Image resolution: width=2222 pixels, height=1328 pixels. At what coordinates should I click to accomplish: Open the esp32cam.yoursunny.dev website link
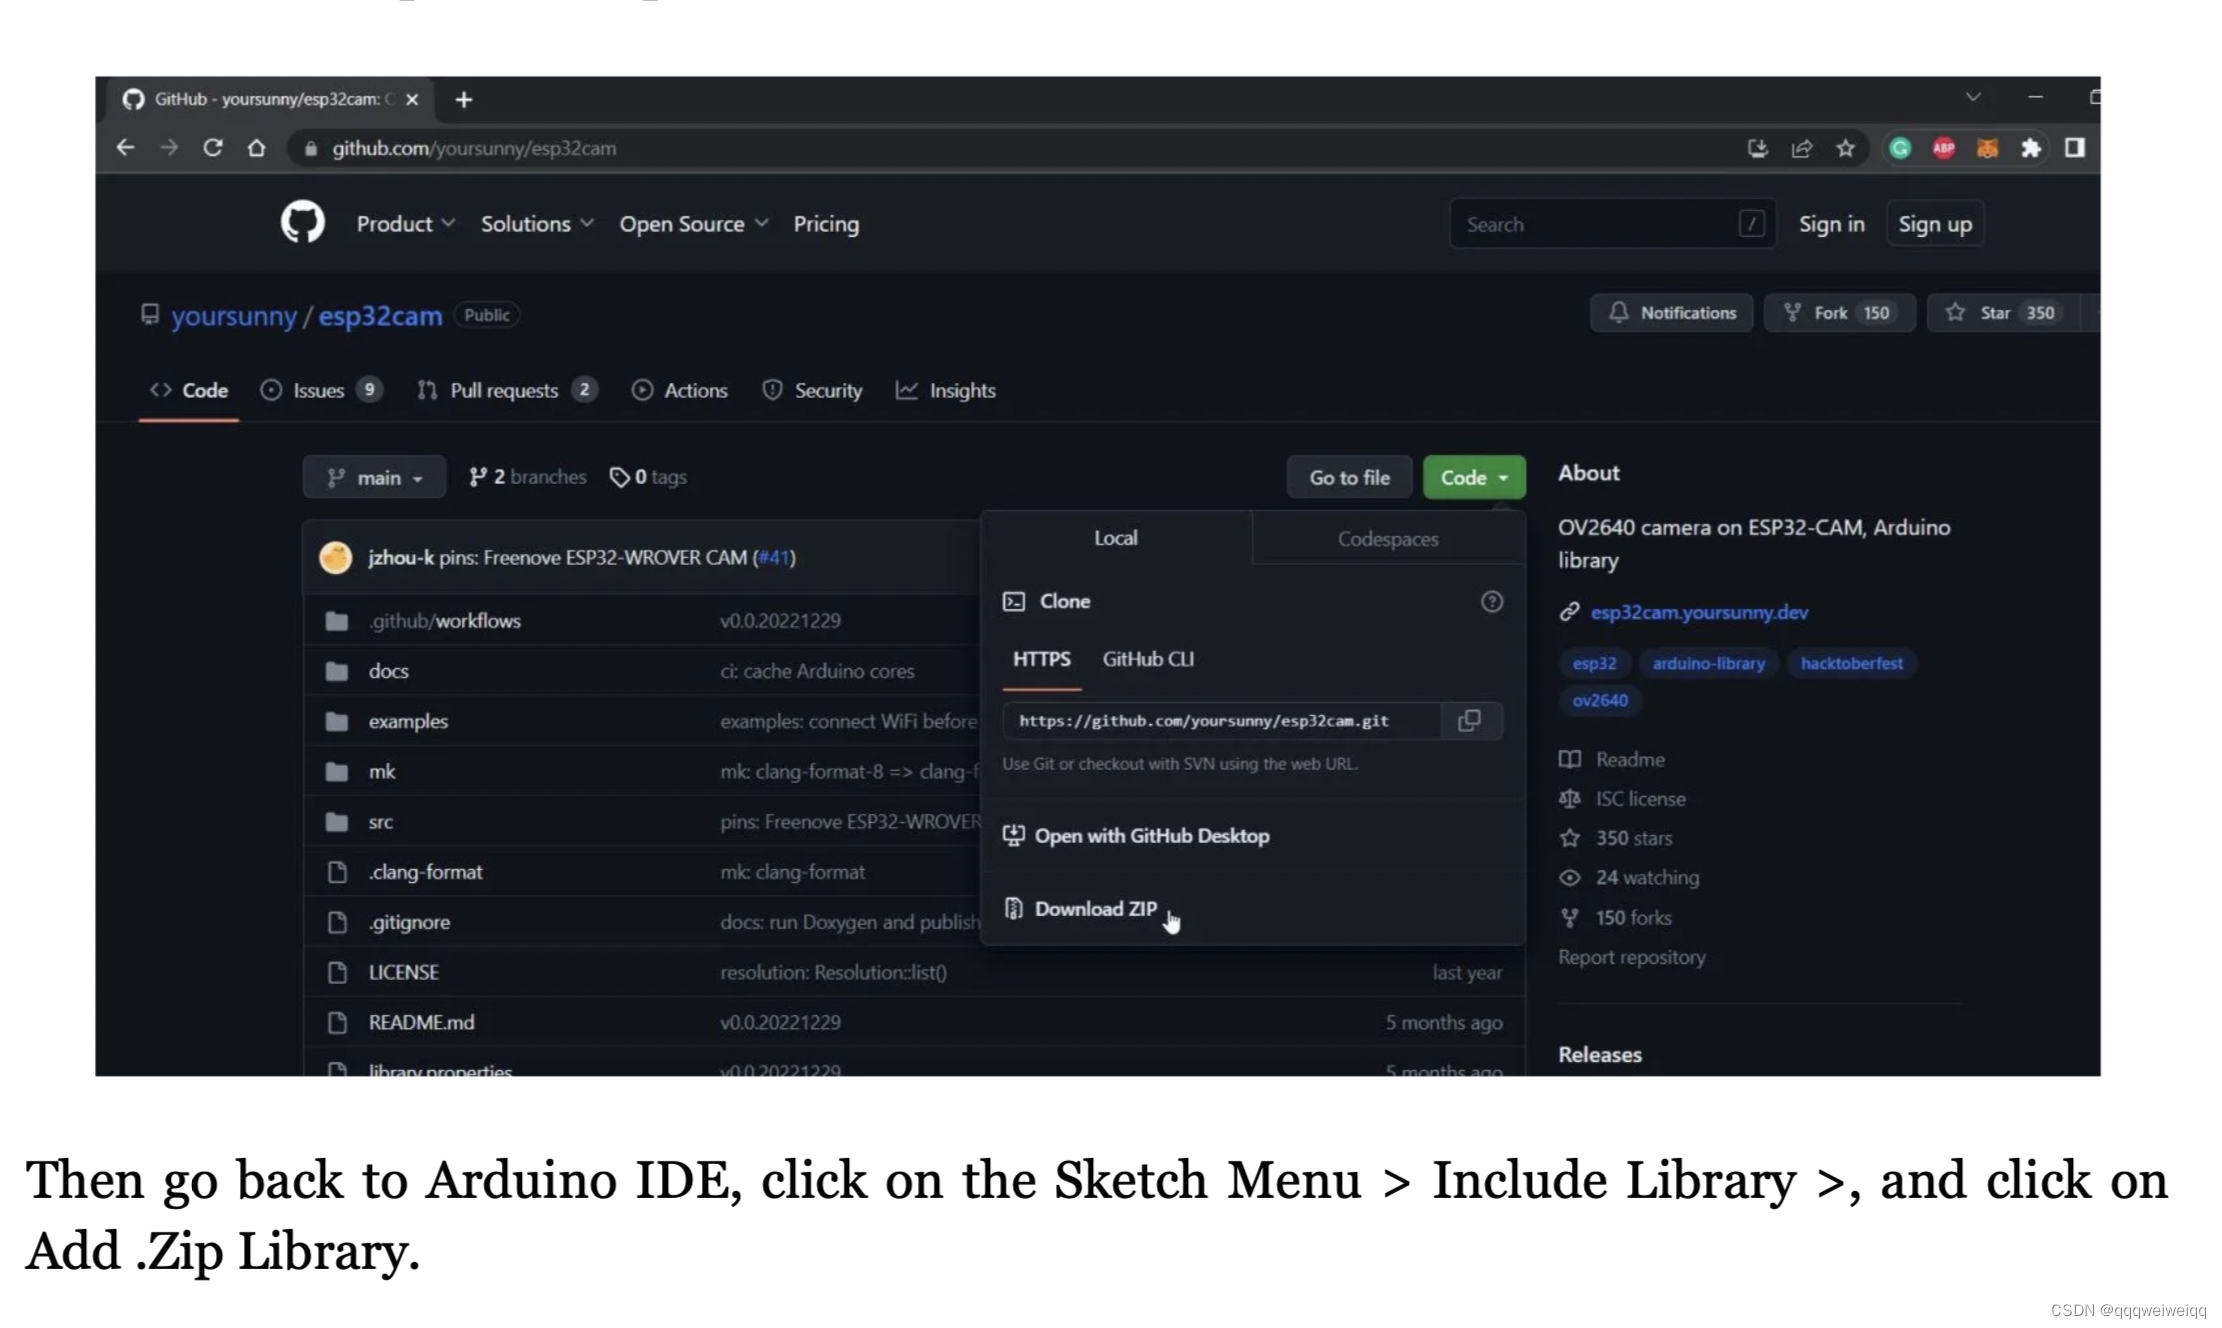[1699, 612]
